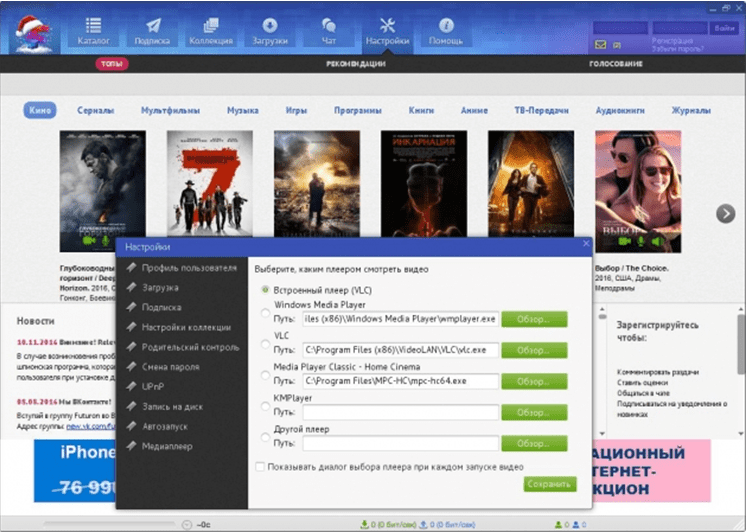Open the Подписка paper-plane icon
The width and height of the screenshot is (747, 532).
click(153, 30)
